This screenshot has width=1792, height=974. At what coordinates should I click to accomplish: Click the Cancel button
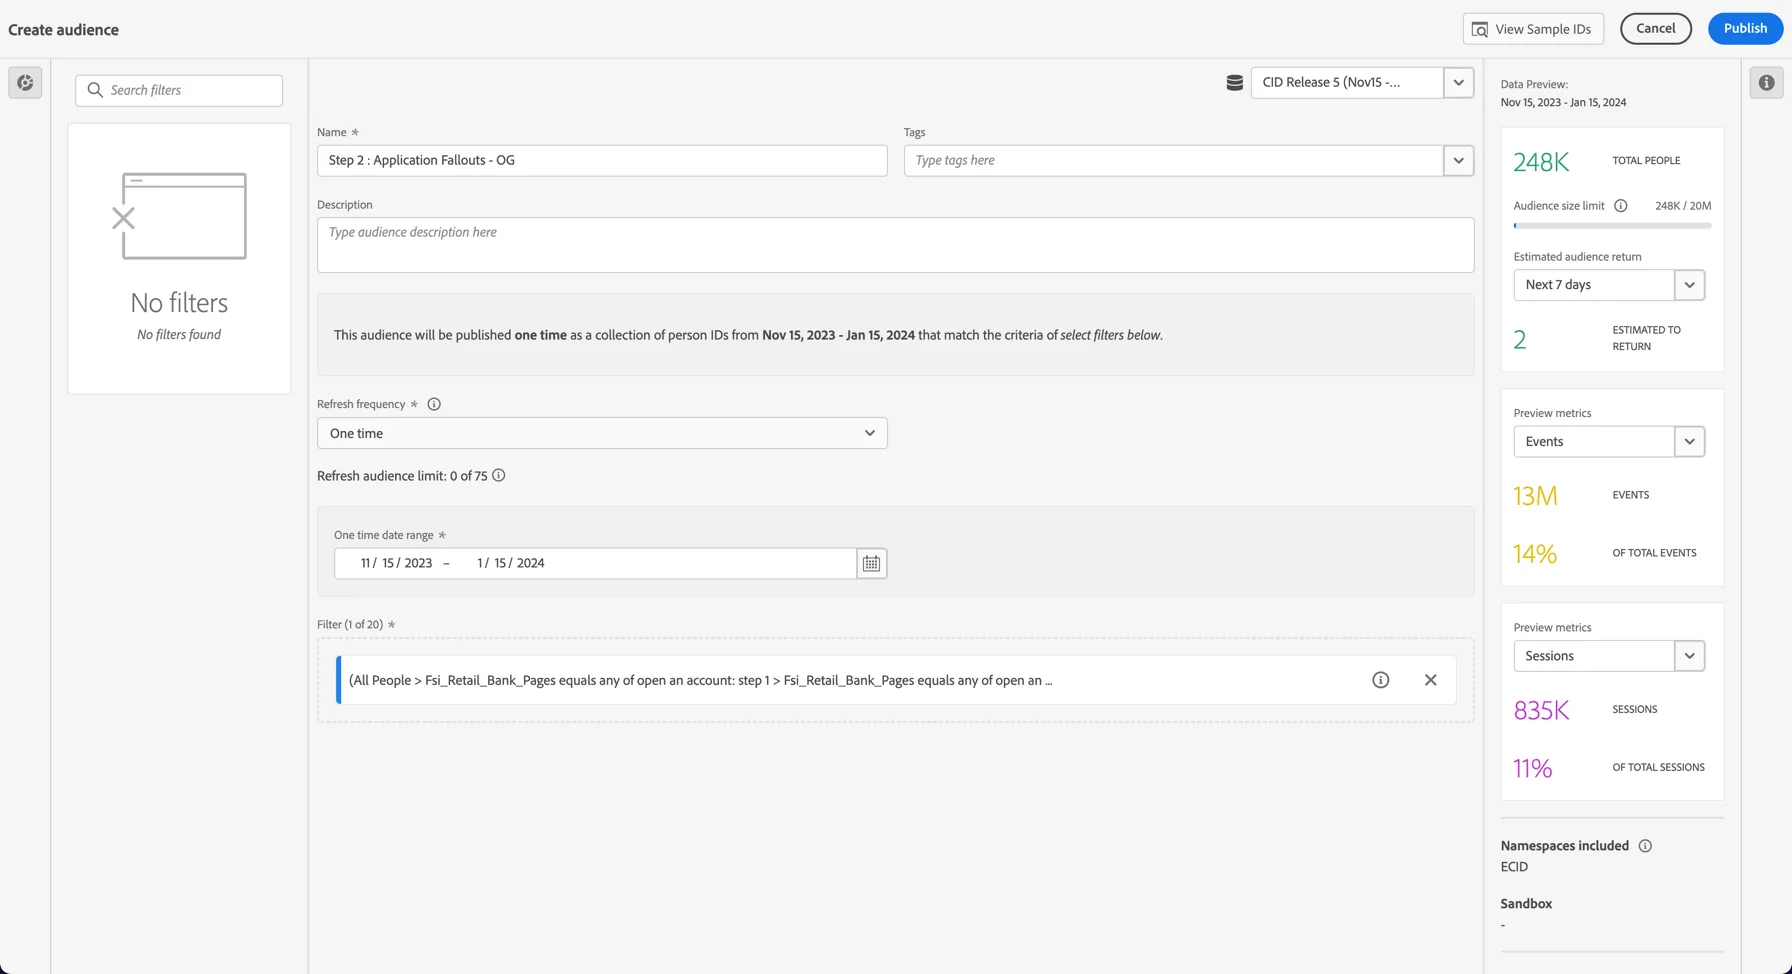(1655, 29)
